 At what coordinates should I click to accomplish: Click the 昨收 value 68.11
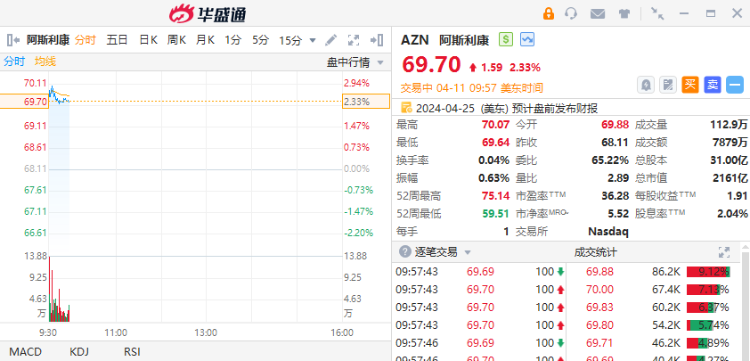pos(615,142)
